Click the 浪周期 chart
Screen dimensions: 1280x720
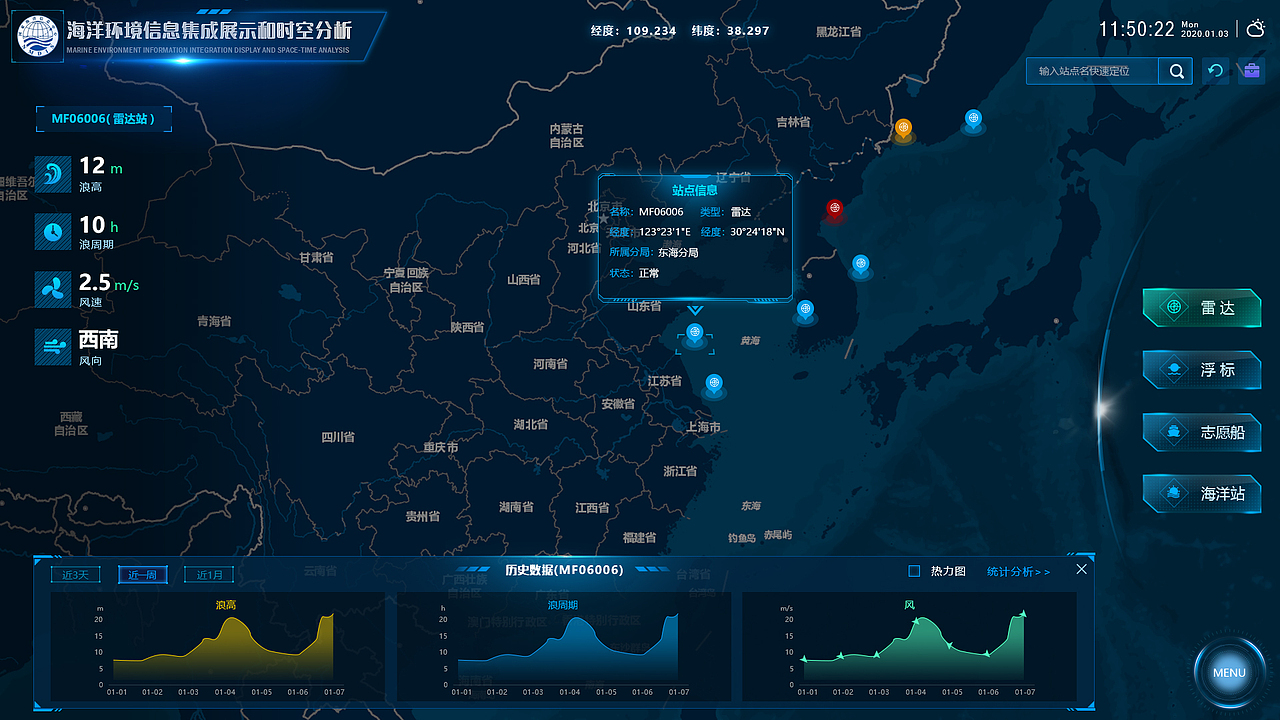point(564,647)
